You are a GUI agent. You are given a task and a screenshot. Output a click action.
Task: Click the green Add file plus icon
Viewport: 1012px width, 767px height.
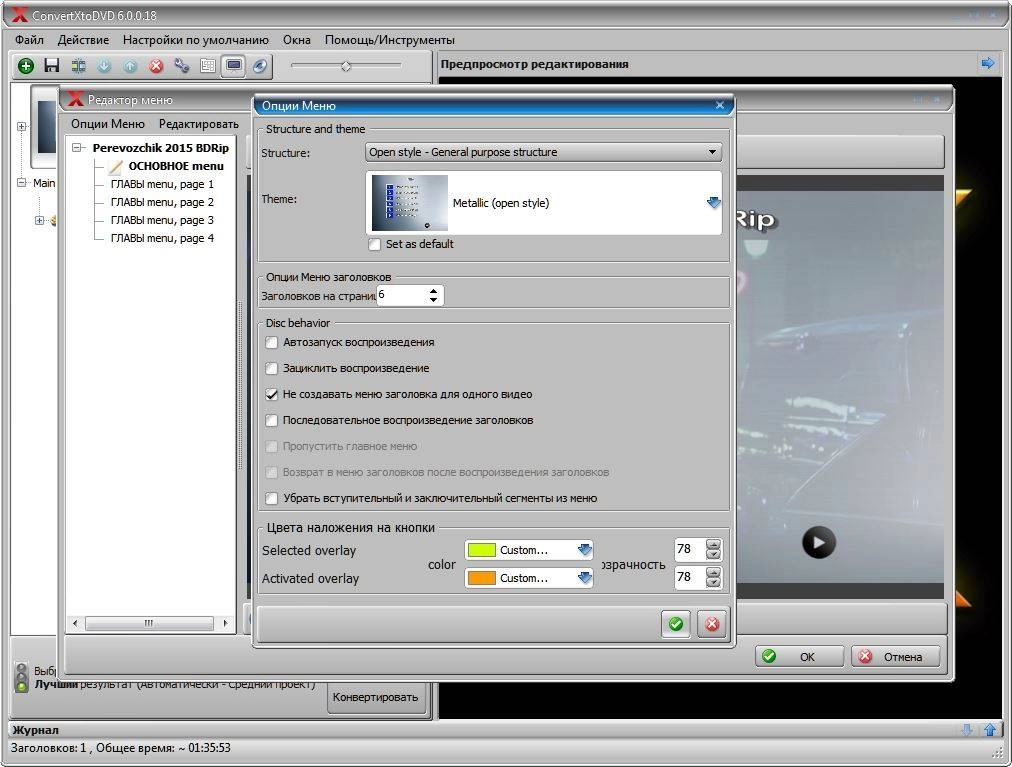(x=26, y=66)
